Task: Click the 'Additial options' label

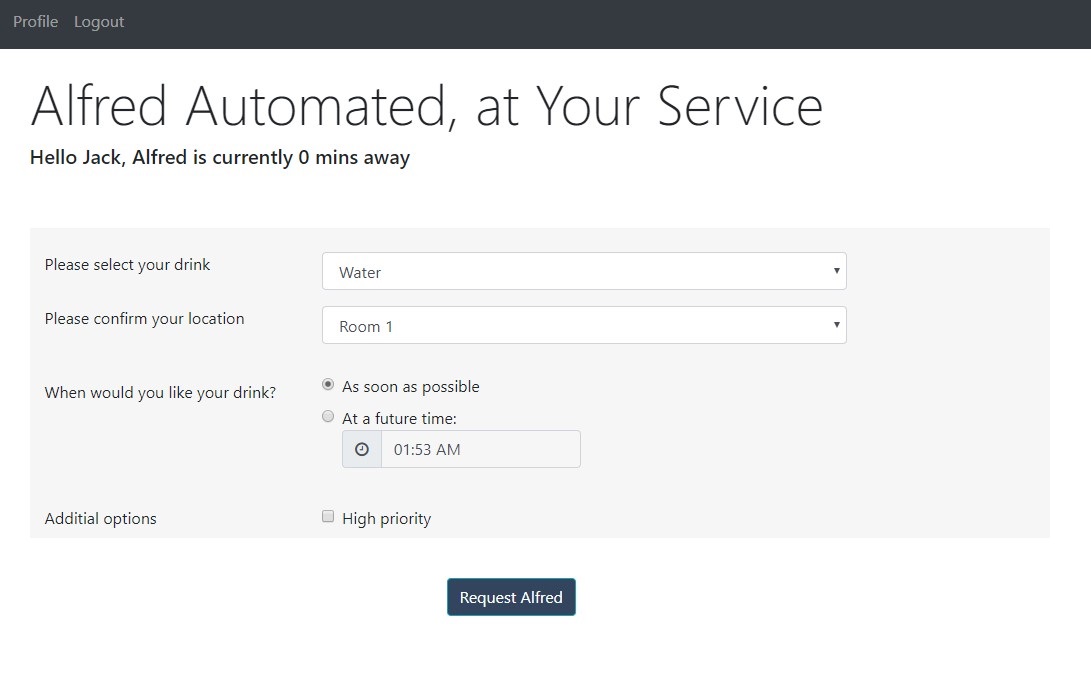Action: pyautogui.click(x=101, y=519)
